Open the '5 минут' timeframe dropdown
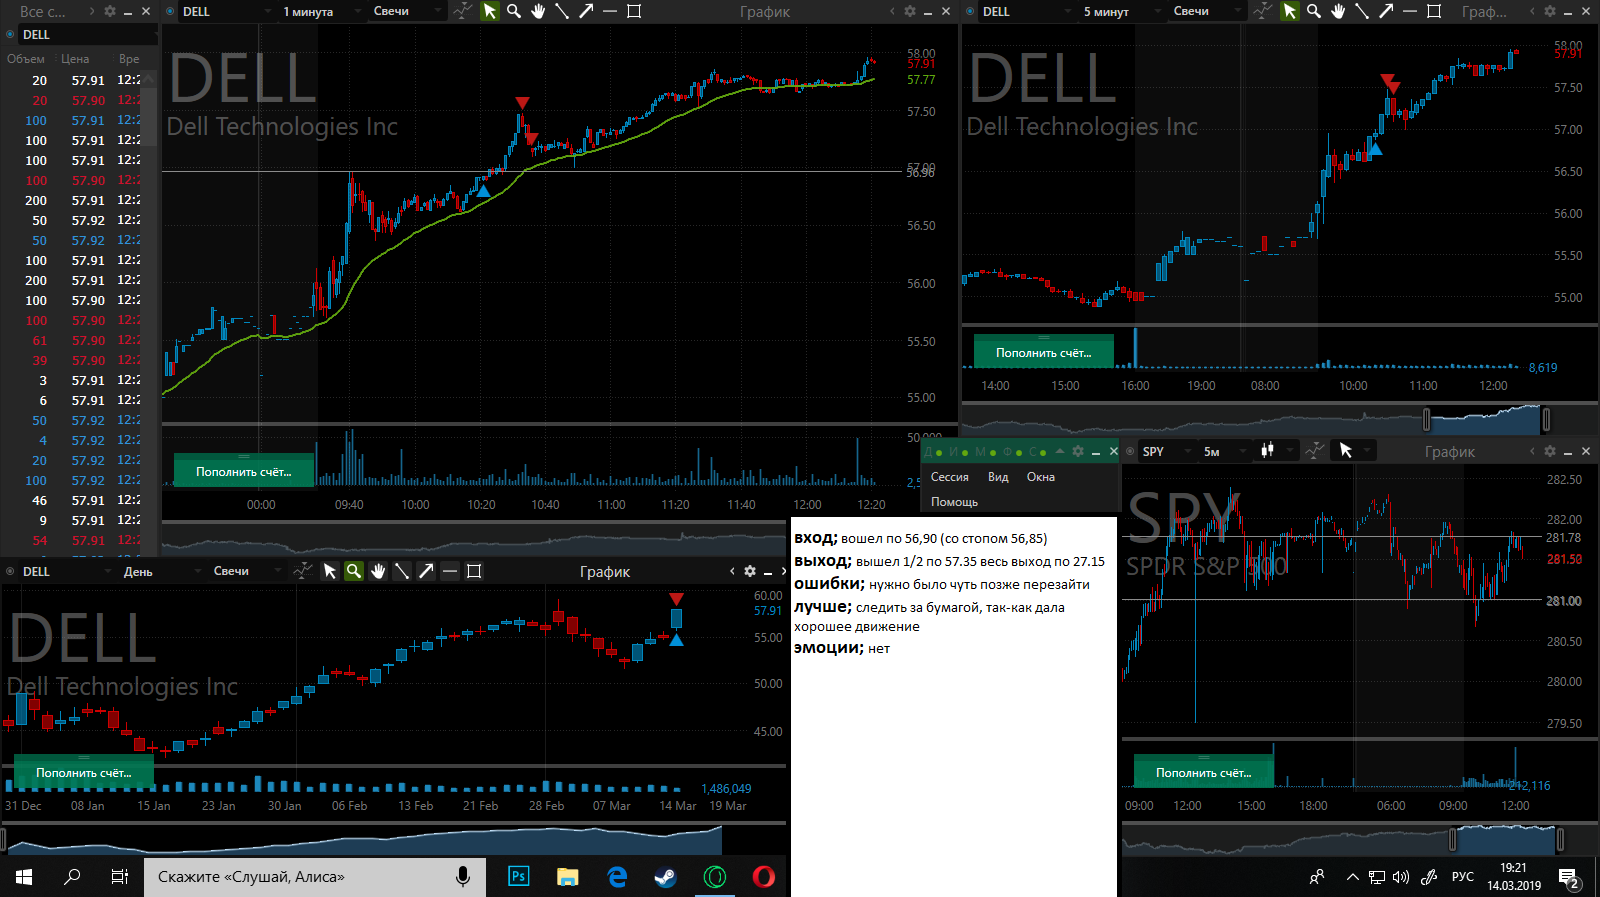 coord(1122,11)
